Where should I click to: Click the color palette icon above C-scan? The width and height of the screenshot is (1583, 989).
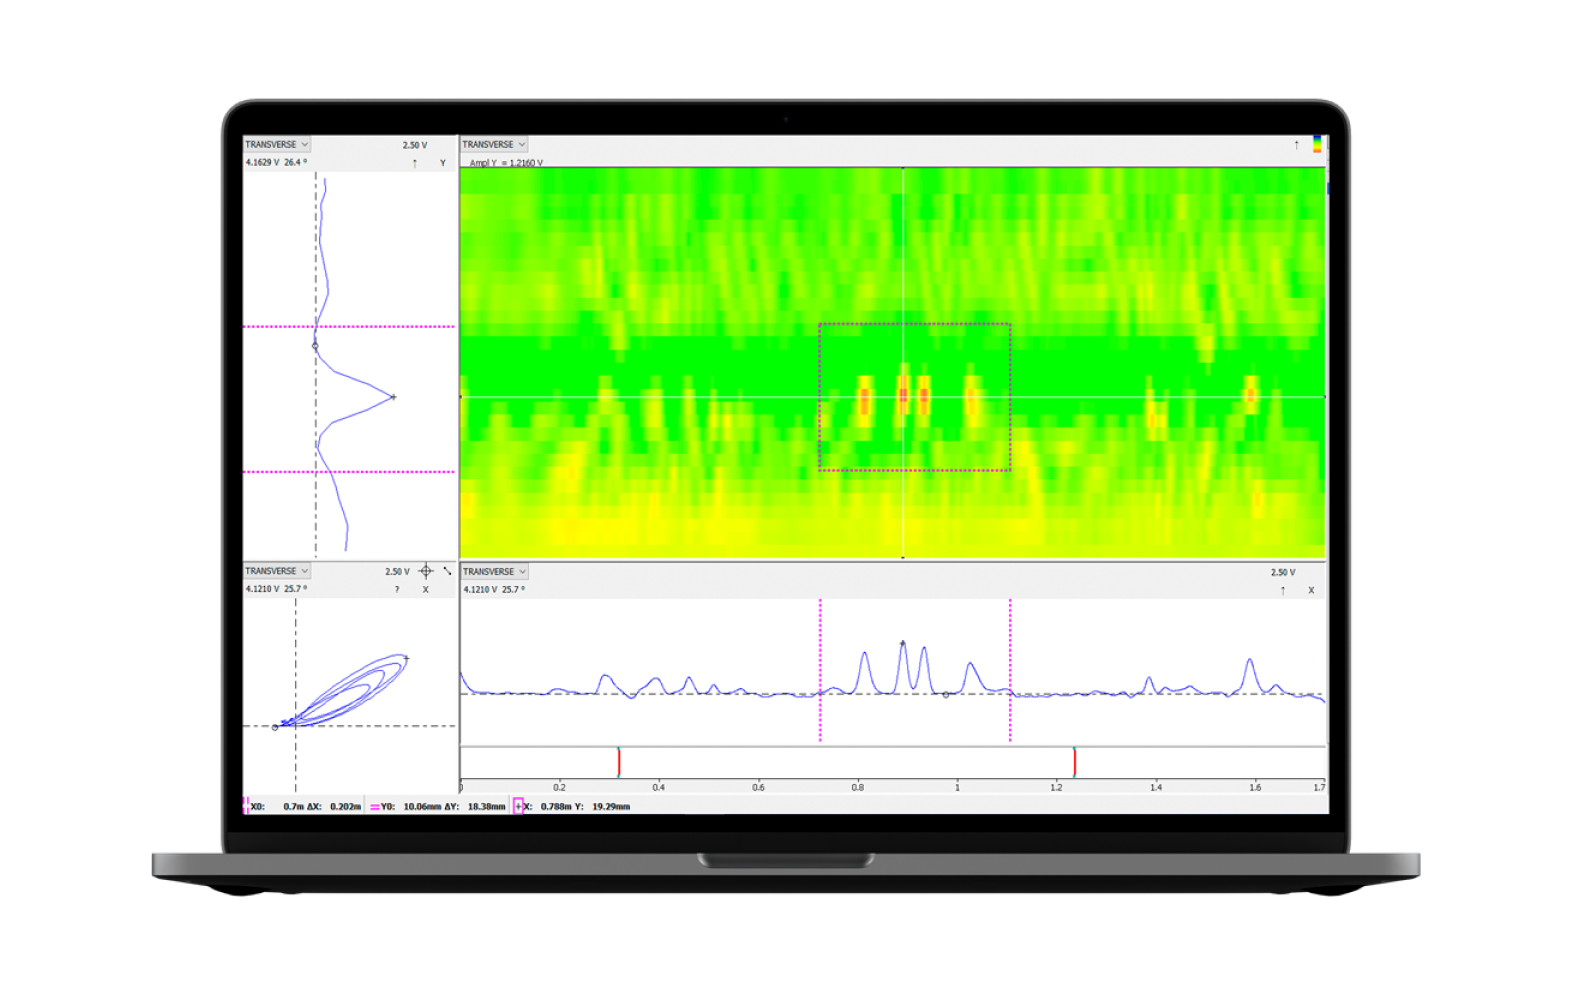click(x=1317, y=145)
